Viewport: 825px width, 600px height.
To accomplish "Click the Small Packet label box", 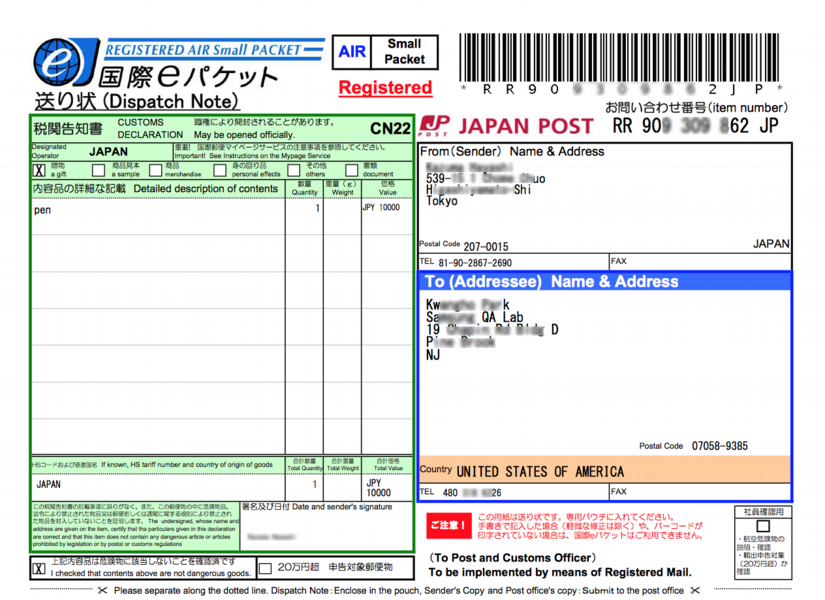I will click(404, 52).
